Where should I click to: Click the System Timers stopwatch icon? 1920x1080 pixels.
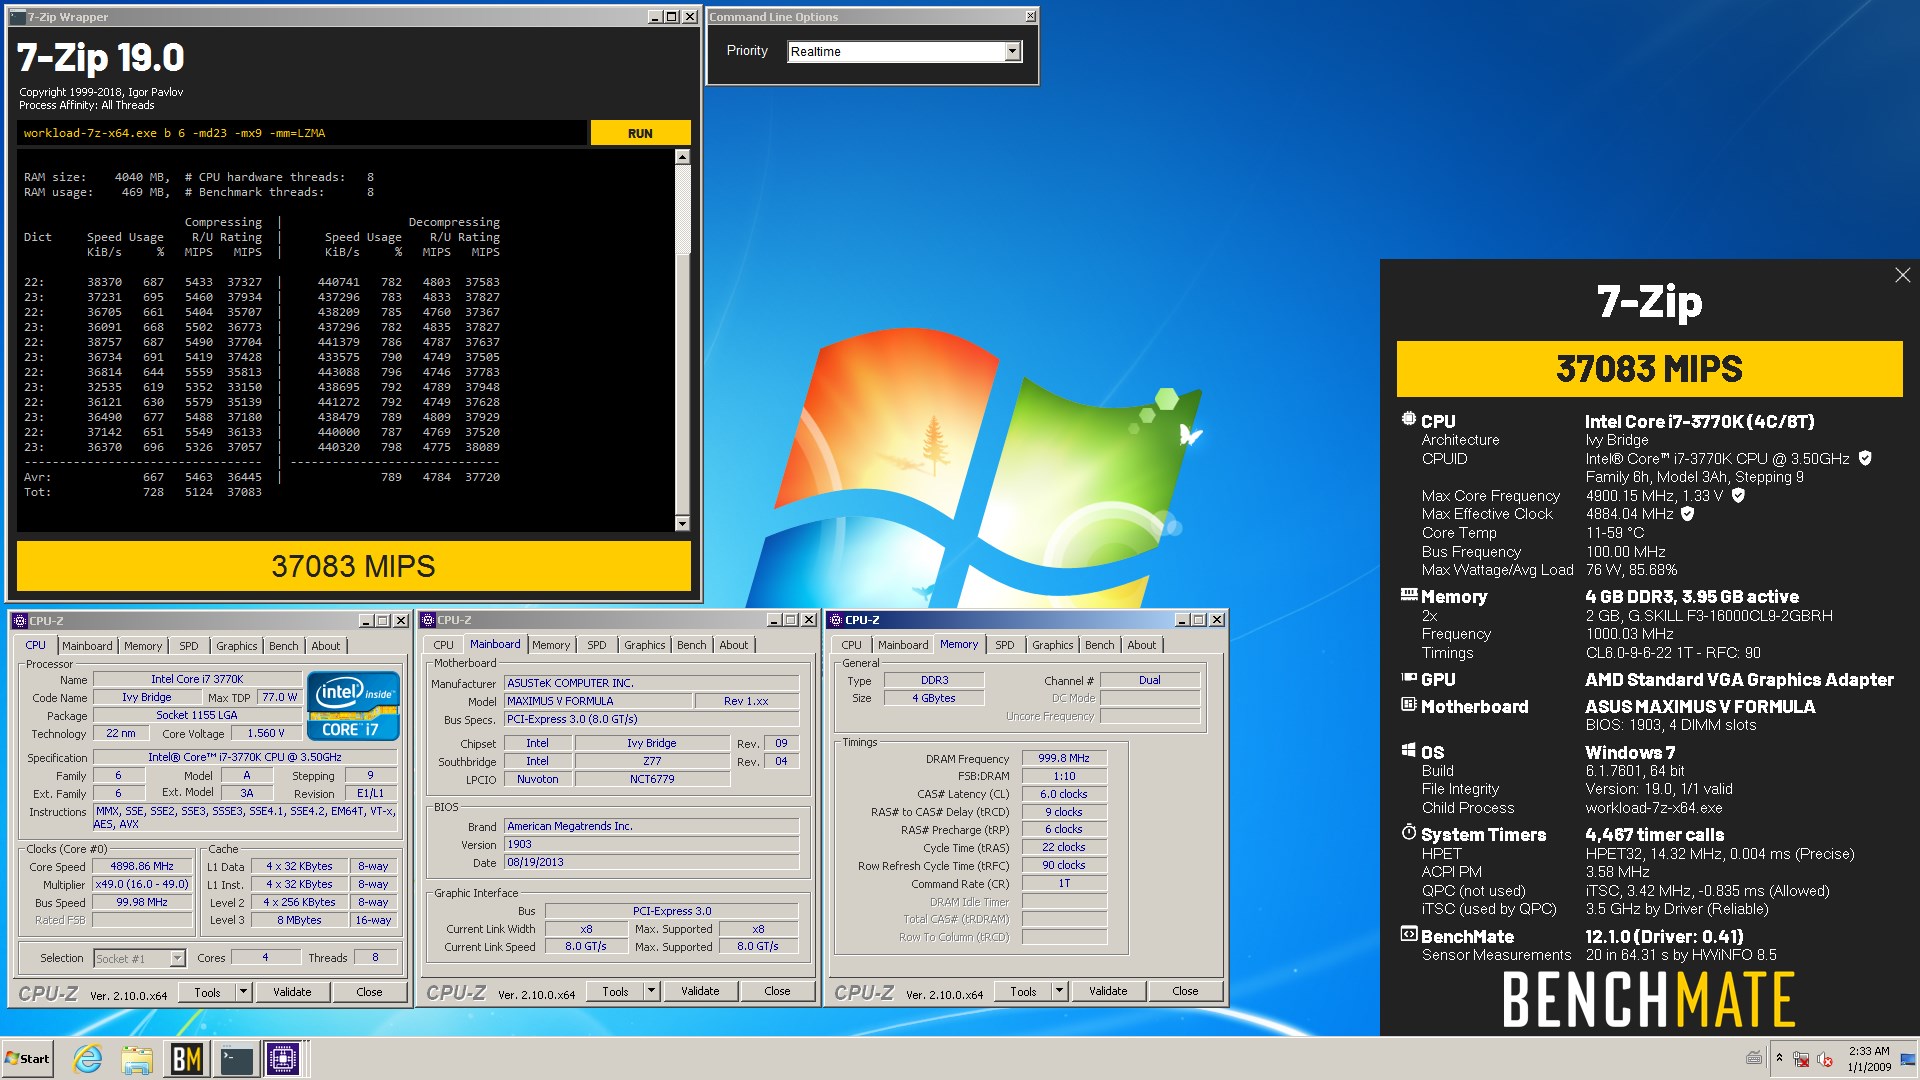1408,832
